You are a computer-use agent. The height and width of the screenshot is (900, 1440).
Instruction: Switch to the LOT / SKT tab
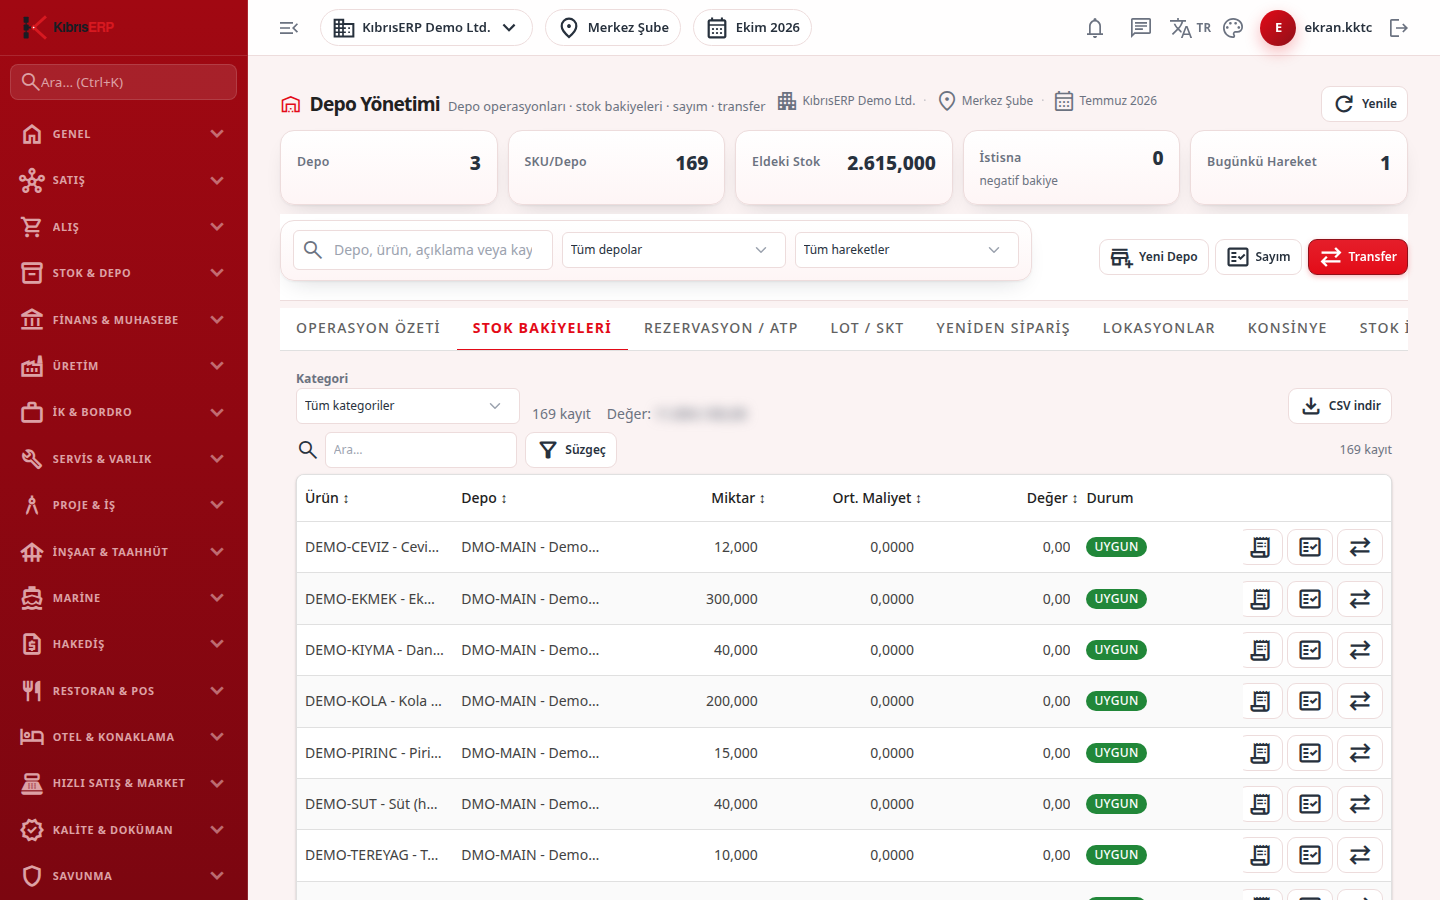point(867,328)
